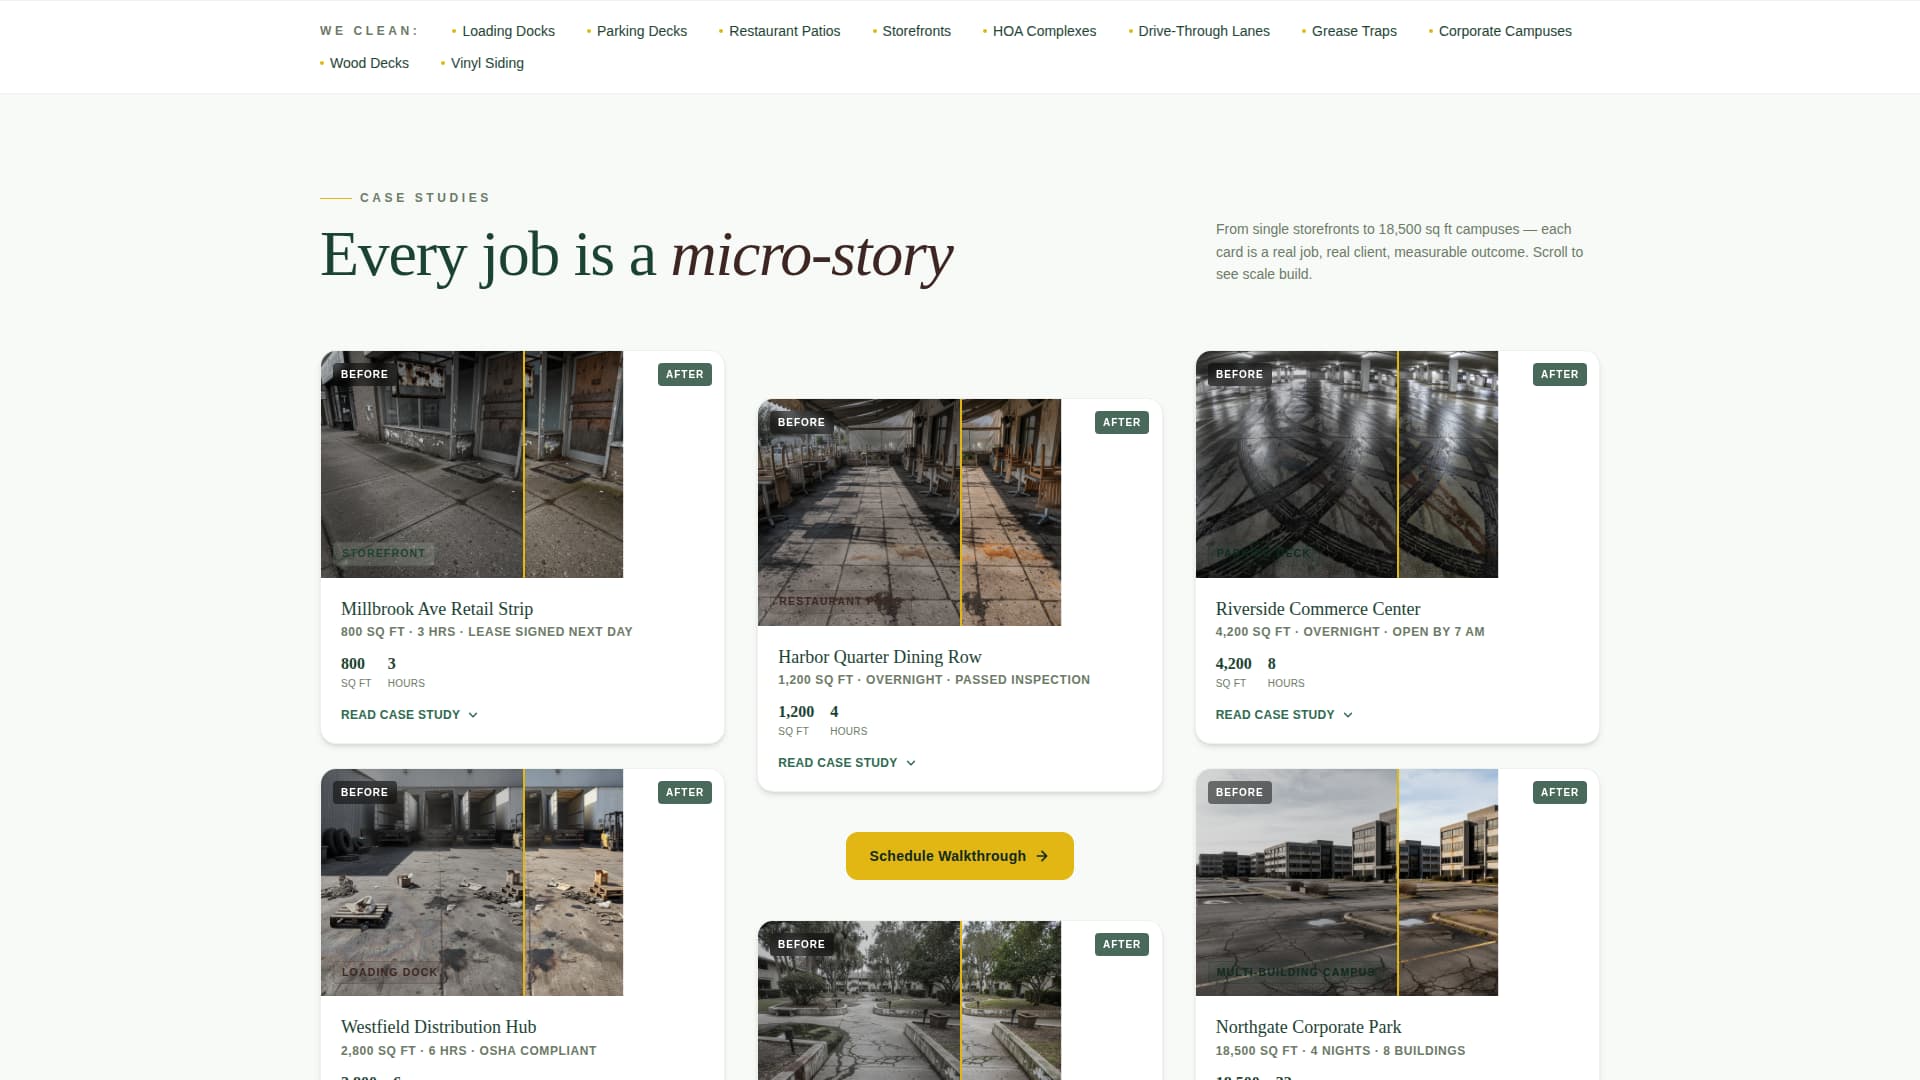Viewport: 1920px width, 1080px height.
Task: Click the Westfield Distribution Hub title
Action: pos(439,1027)
